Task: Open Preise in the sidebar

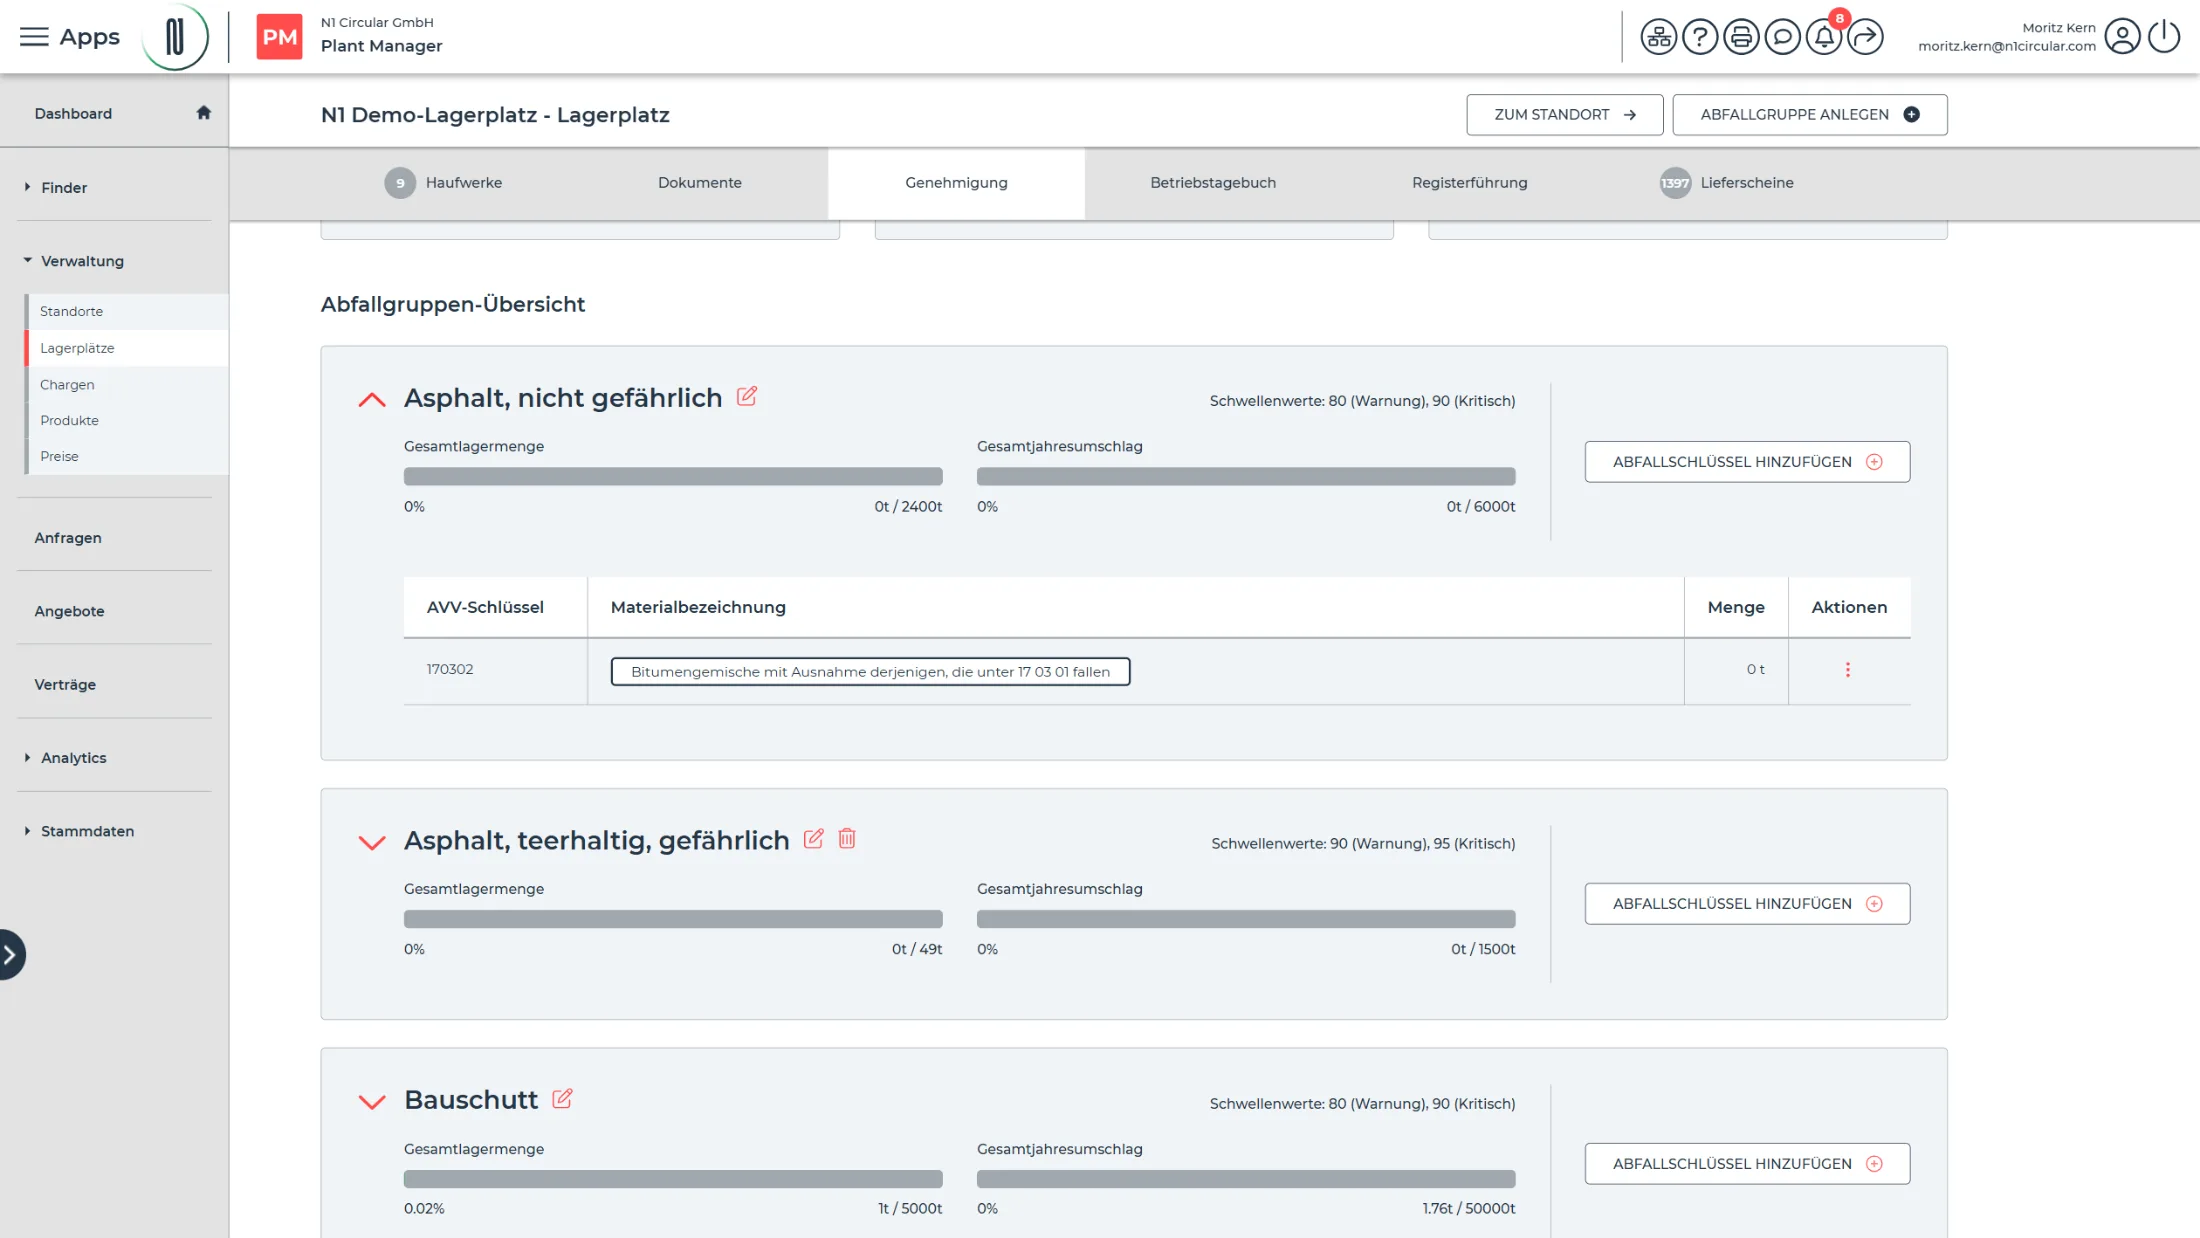Action: pos(59,456)
